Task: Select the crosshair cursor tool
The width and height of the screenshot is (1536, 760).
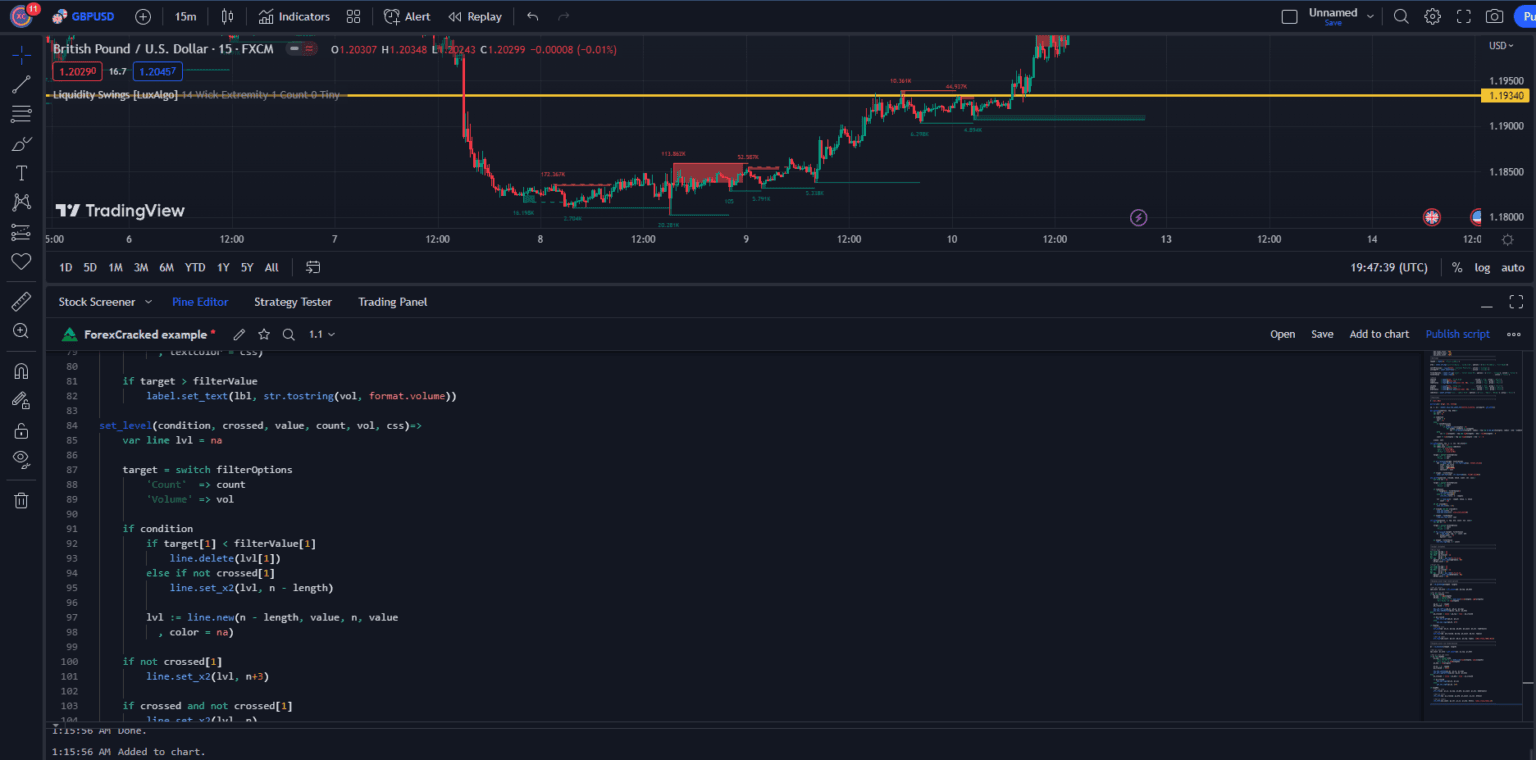Action: click(20, 53)
